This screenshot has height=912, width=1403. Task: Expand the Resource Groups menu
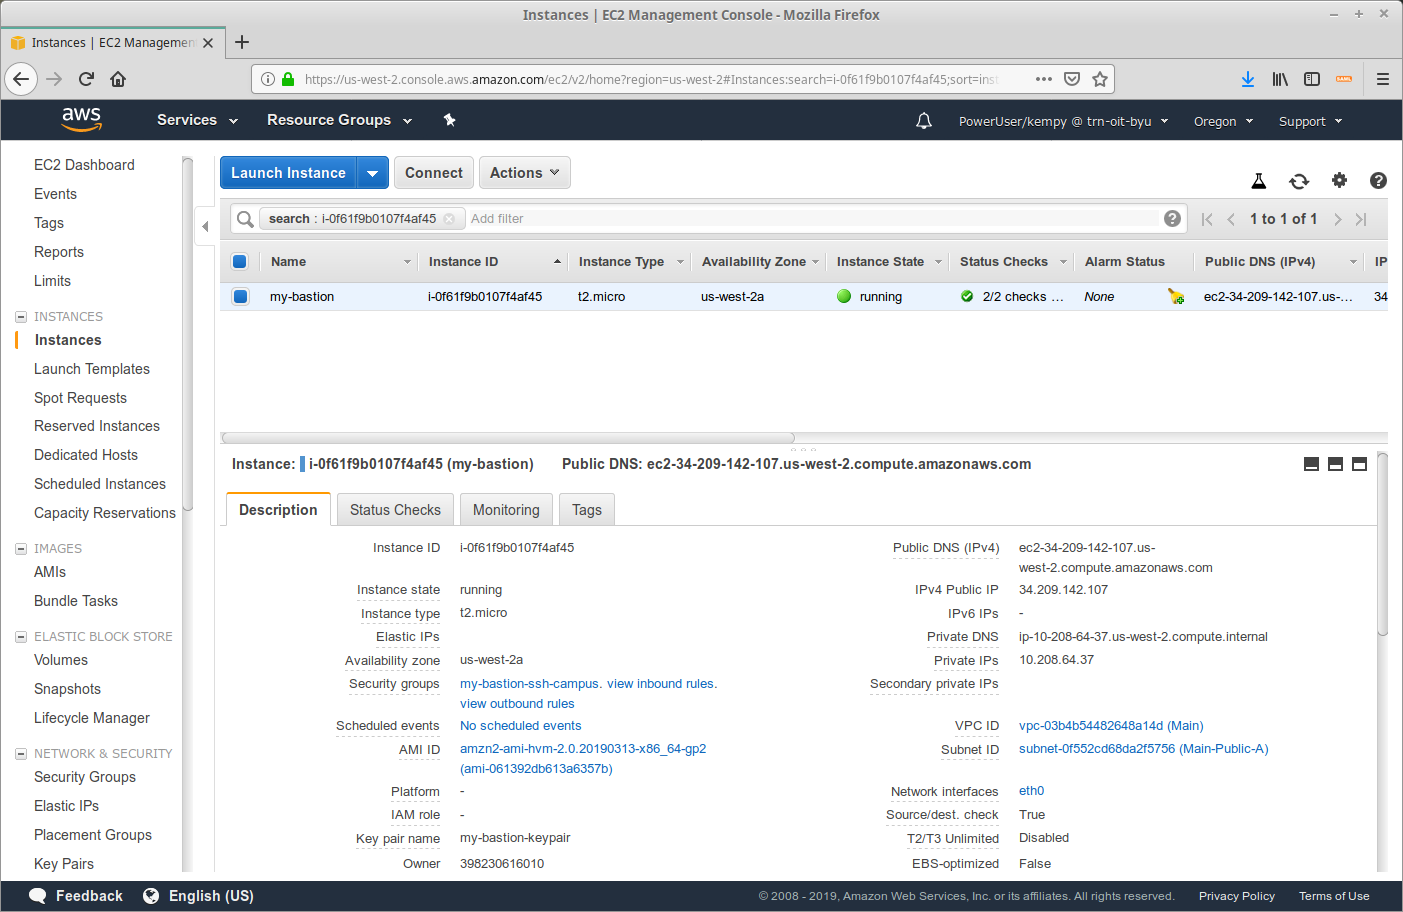339,120
